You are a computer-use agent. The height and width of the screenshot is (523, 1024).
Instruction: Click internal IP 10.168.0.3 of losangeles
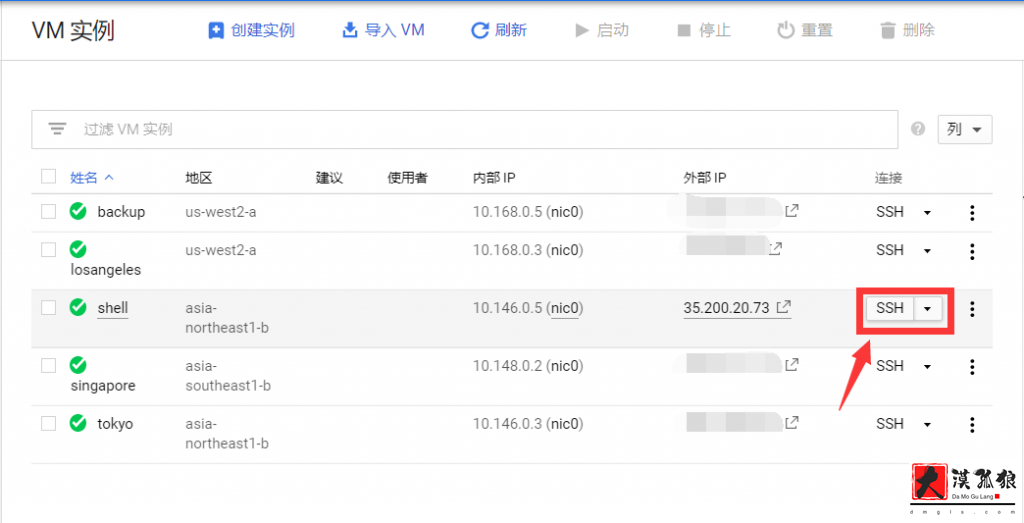[x=507, y=250]
